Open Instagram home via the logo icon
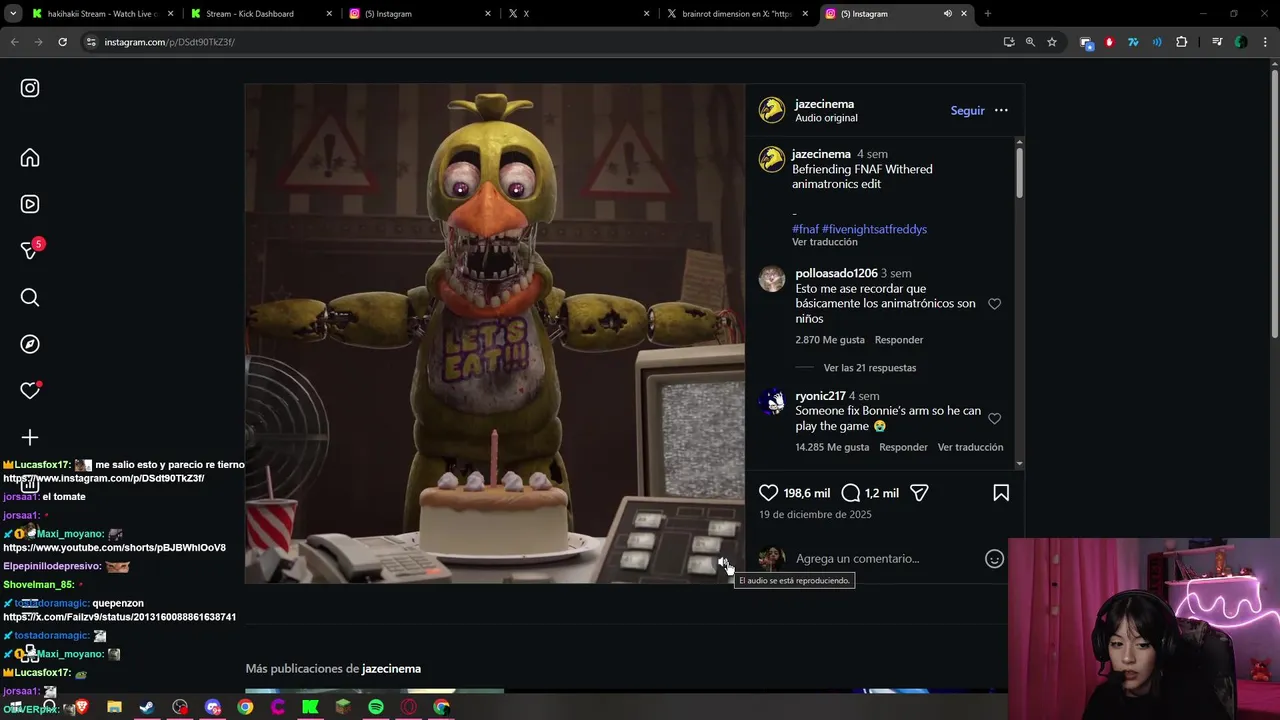The image size is (1280, 720). point(30,88)
